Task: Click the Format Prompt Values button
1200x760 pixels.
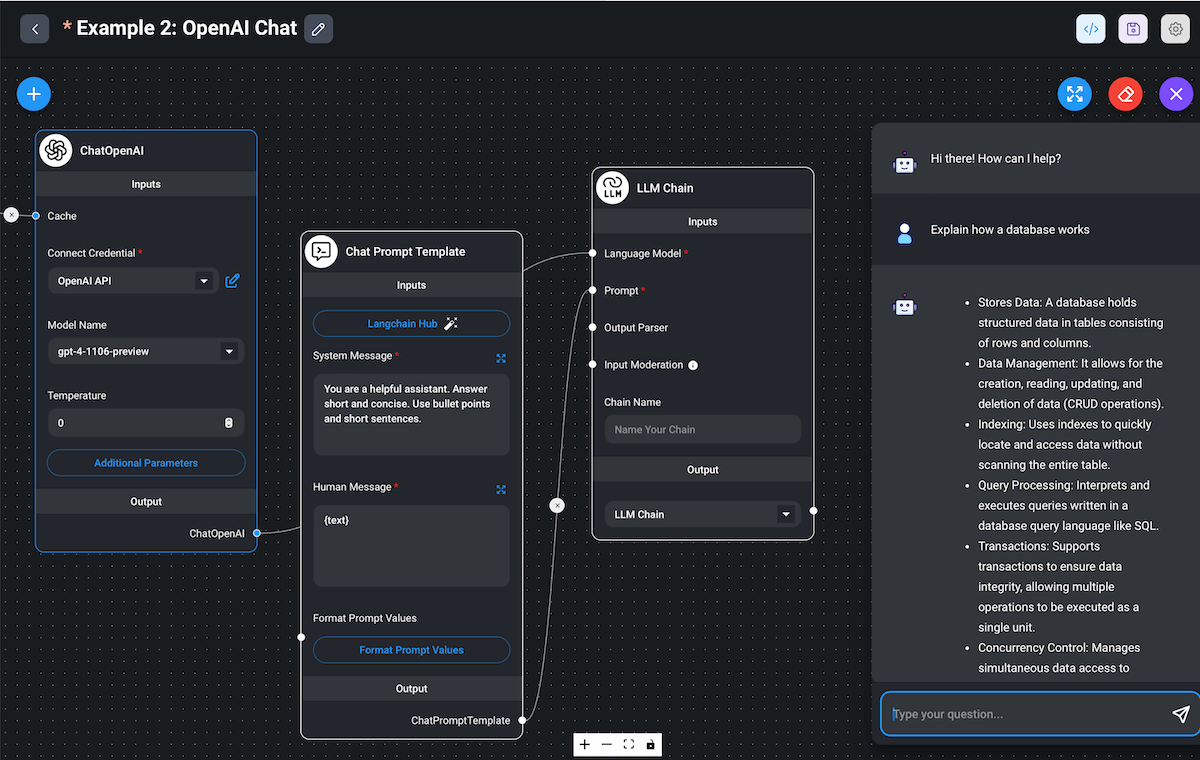Action: [x=411, y=650]
